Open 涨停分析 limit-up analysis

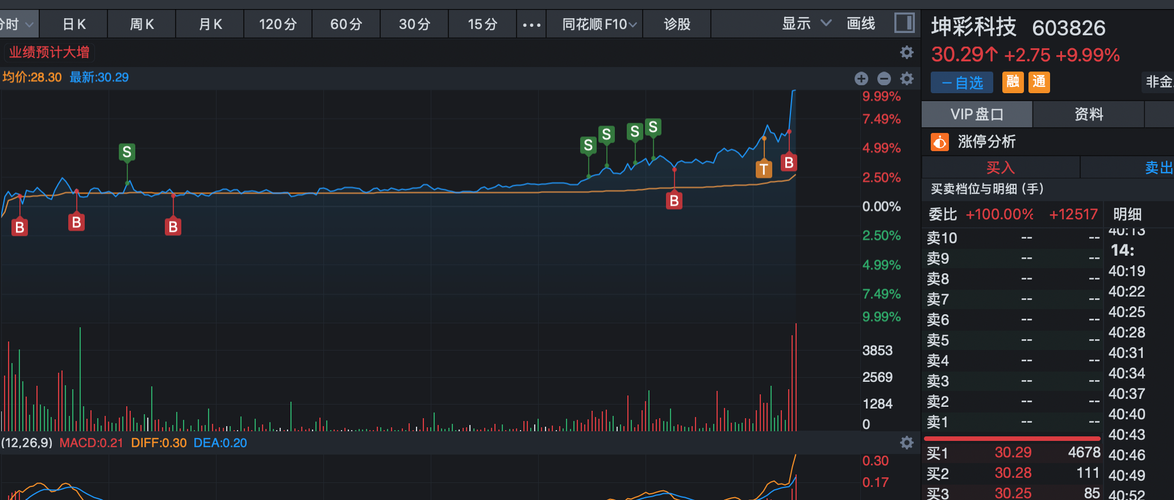[986, 141]
